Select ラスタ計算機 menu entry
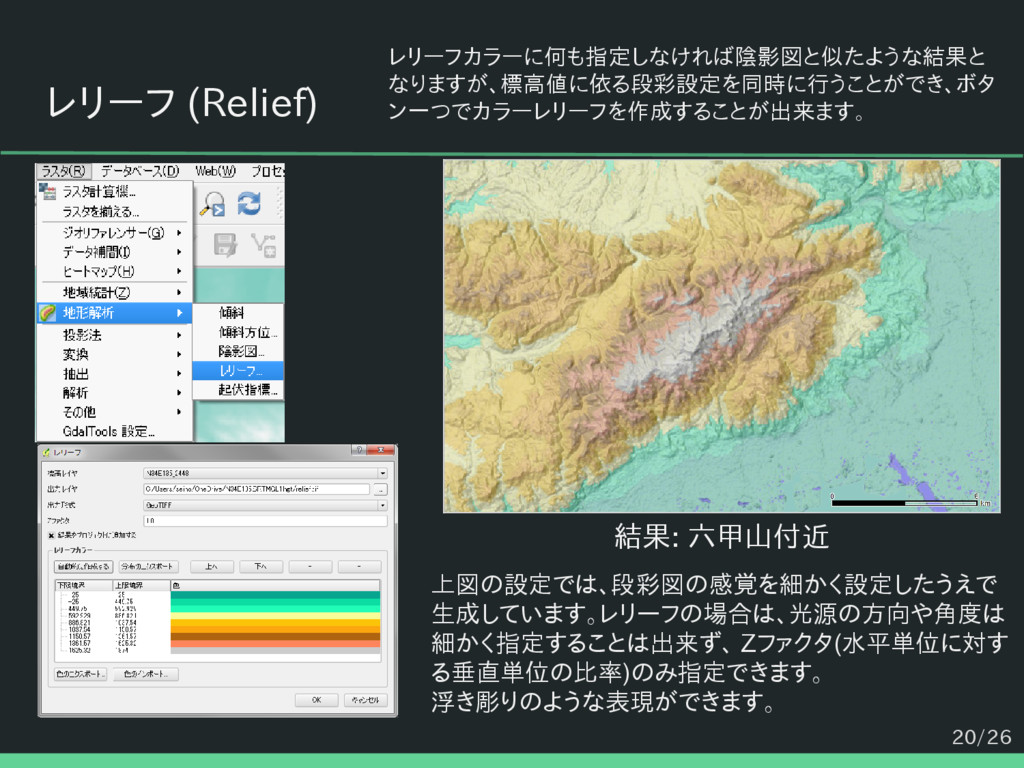This screenshot has width=1024, height=768. pyautogui.click(x=115, y=191)
